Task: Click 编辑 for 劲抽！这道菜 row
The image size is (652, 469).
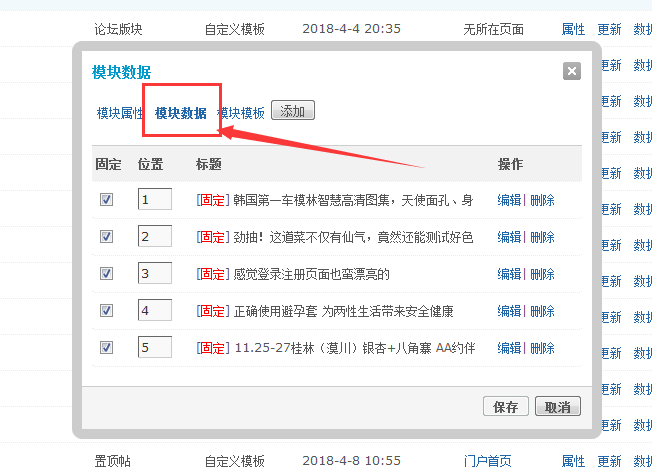Action: 509,237
